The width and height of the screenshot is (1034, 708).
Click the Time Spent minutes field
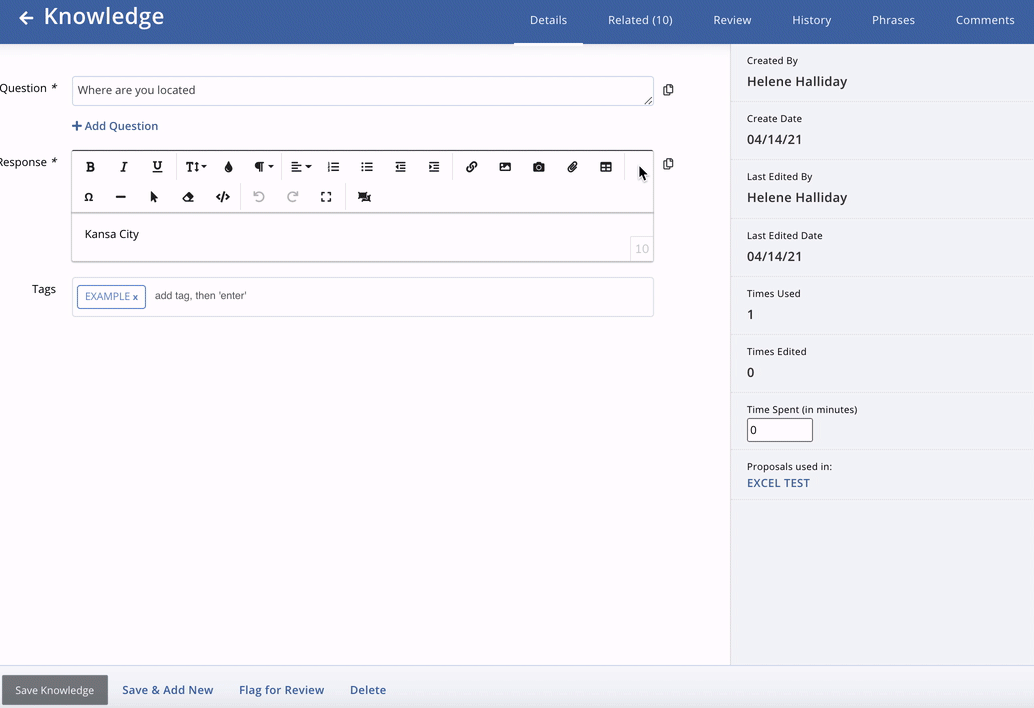coord(779,430)
